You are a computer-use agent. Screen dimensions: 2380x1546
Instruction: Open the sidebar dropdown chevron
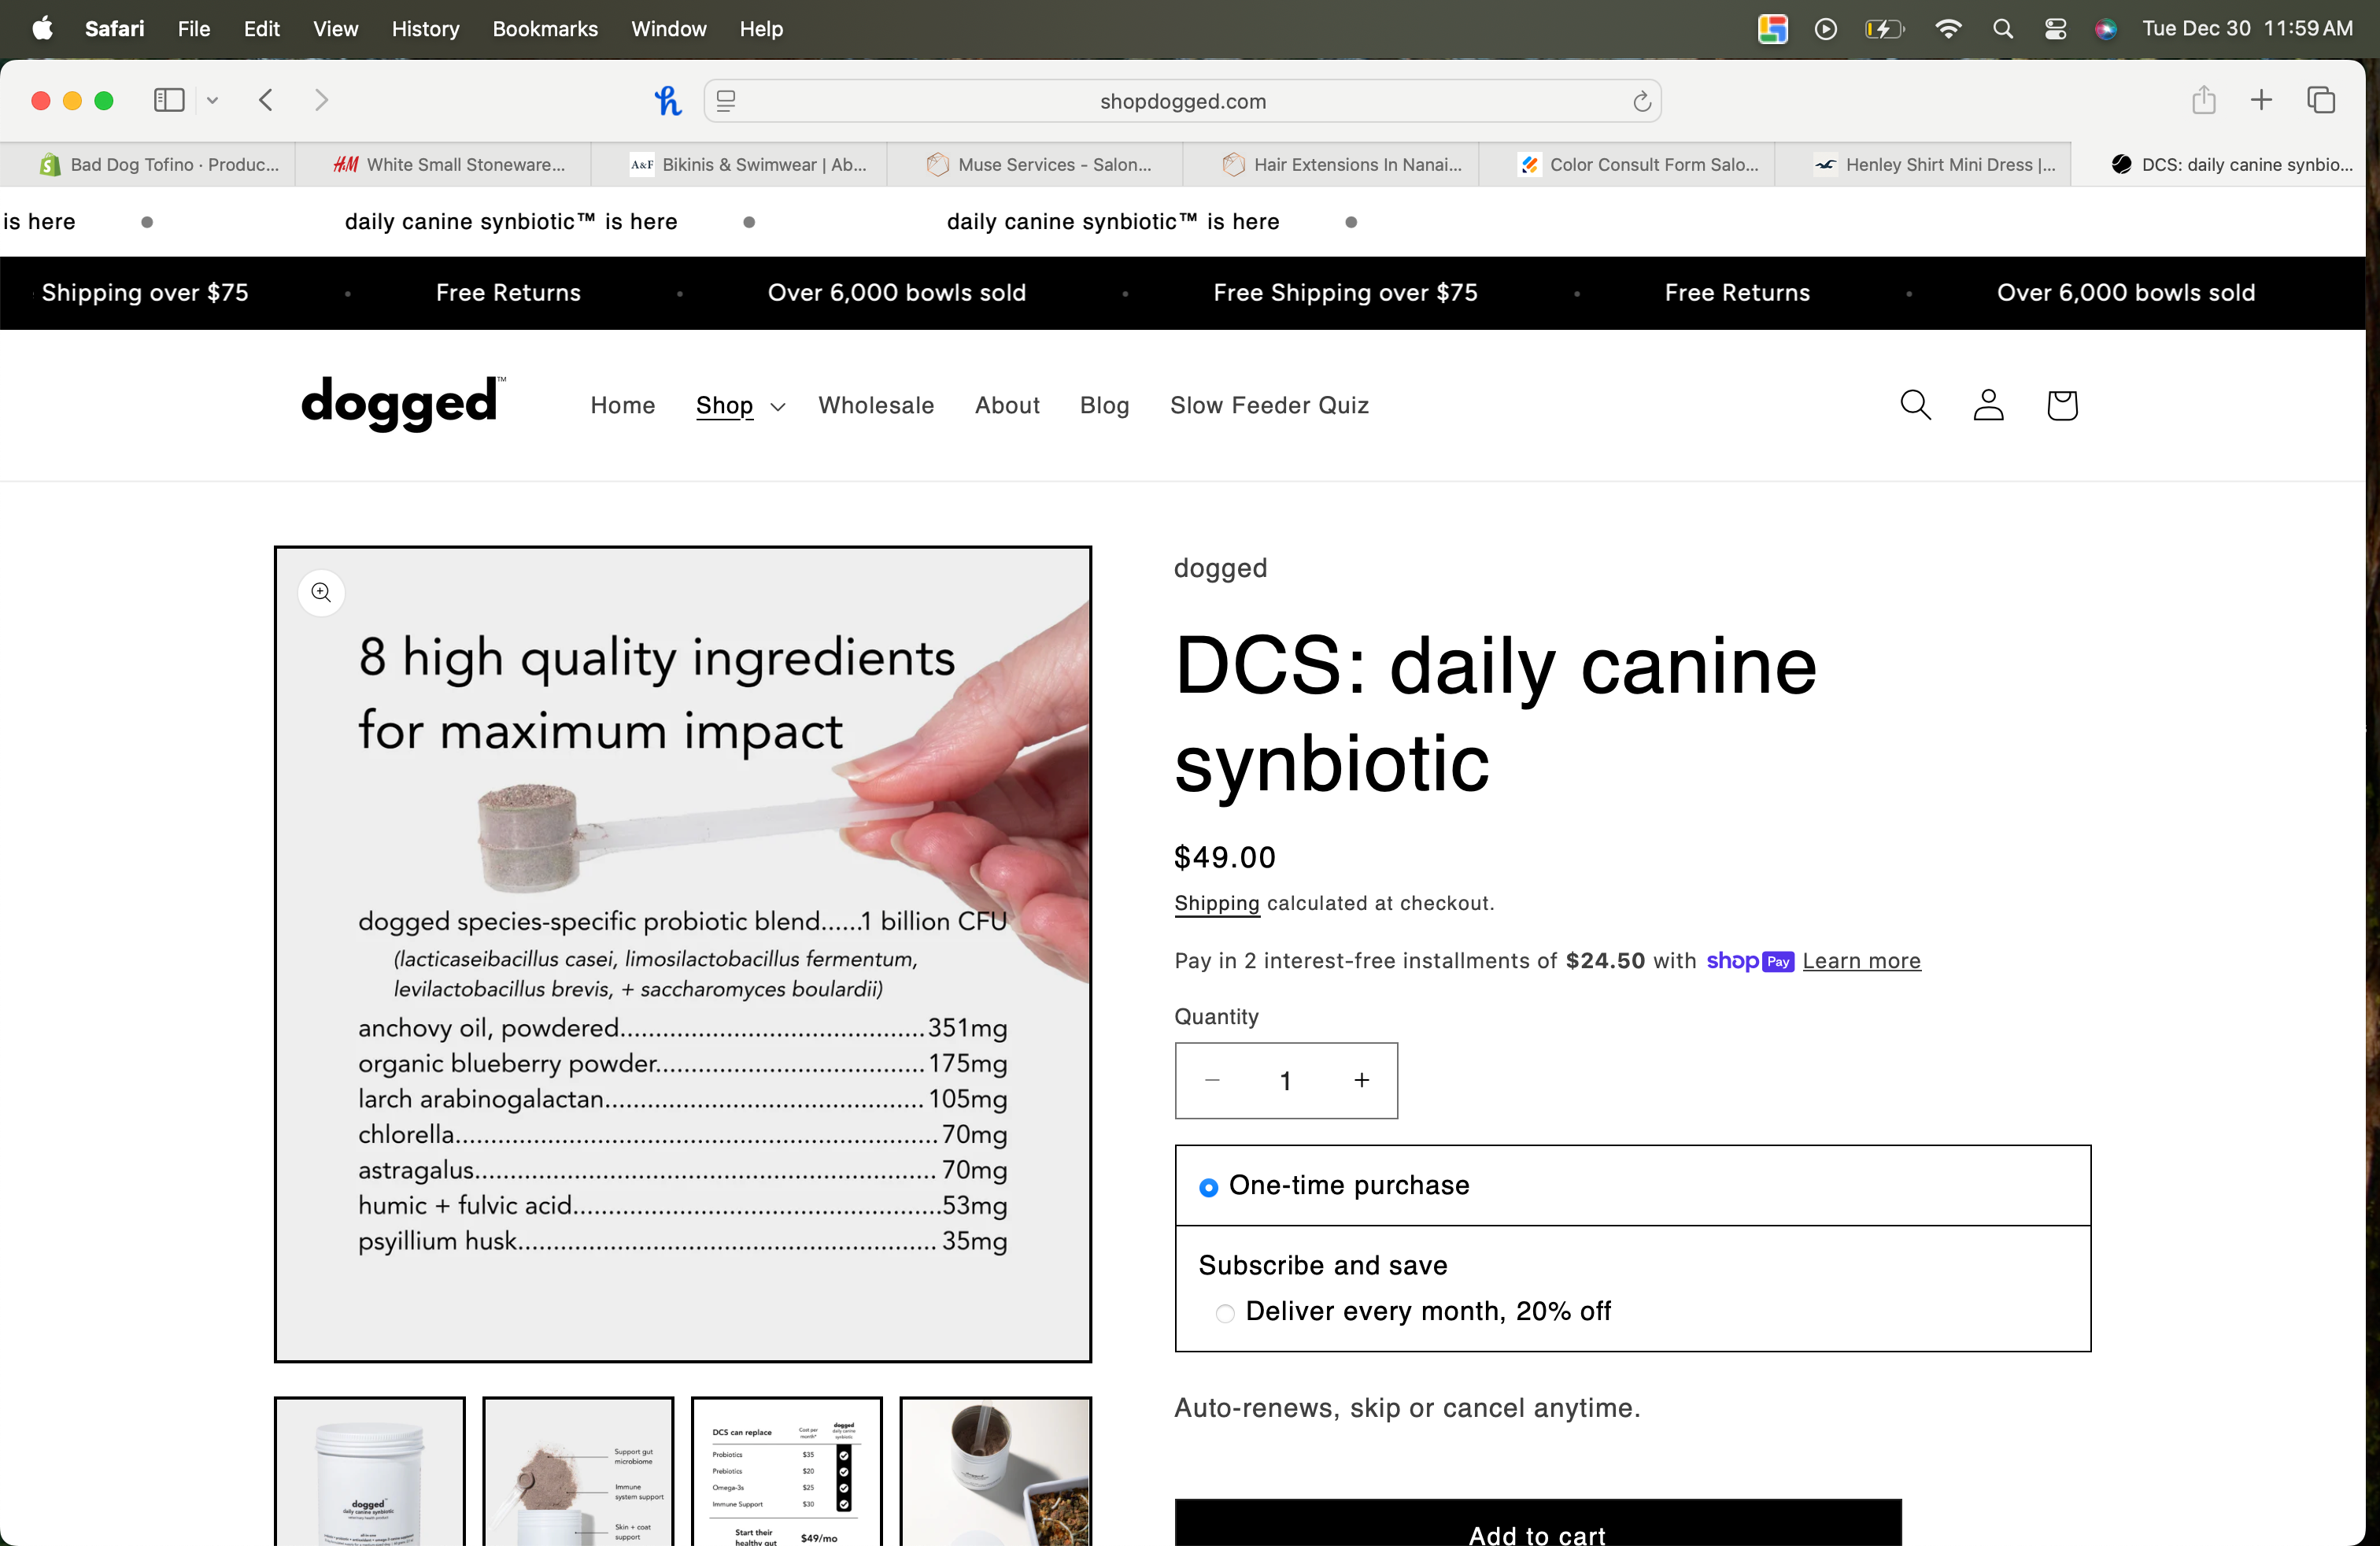[x=212, y=100]
